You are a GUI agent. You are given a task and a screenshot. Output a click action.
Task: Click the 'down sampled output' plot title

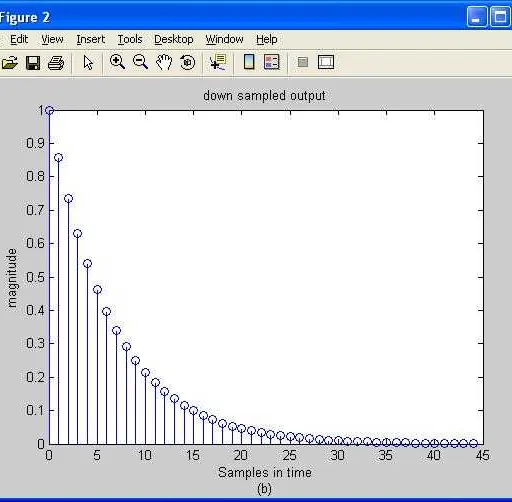[x=264, y=96]
